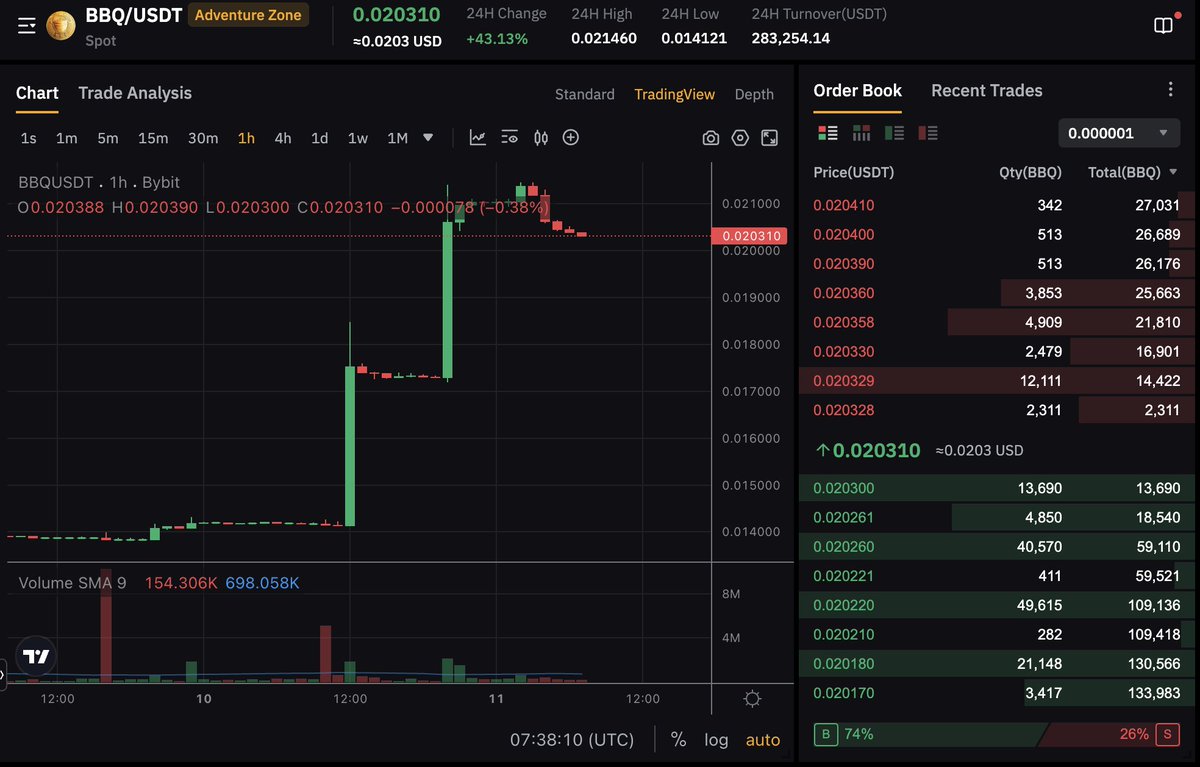Switch to the Chart tab

click(37, 93)
